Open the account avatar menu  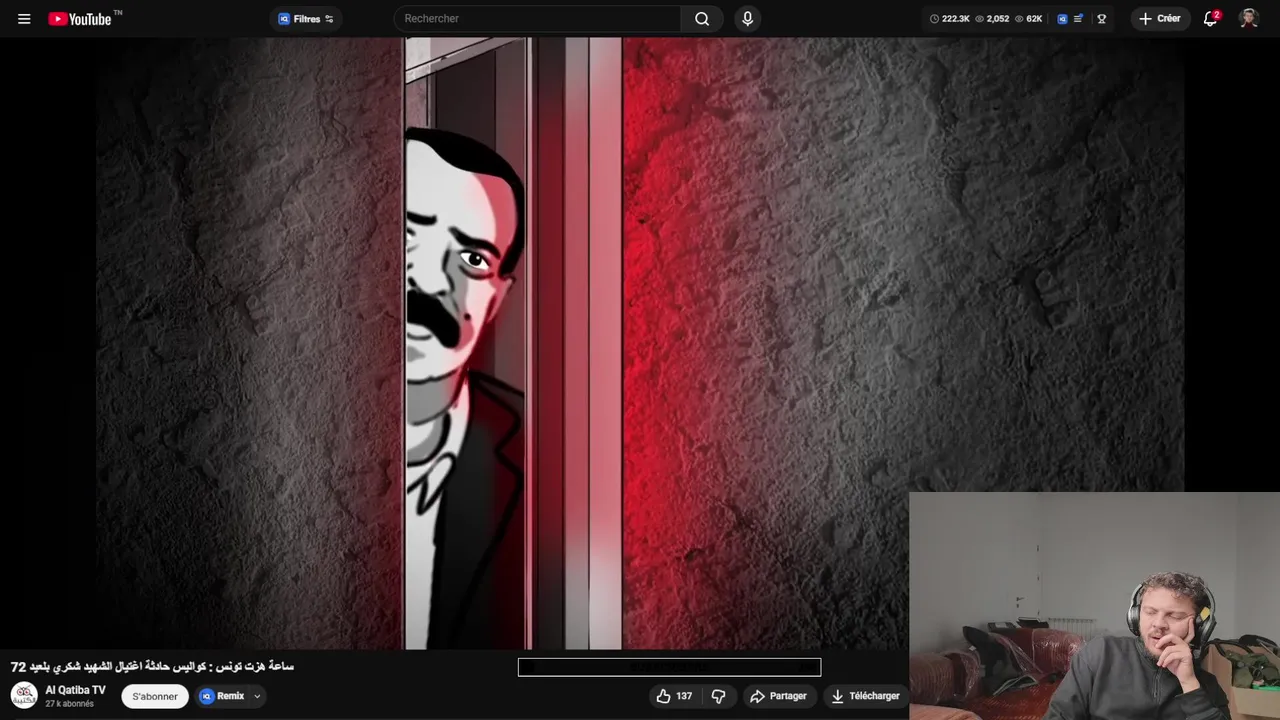[1248, 19]
